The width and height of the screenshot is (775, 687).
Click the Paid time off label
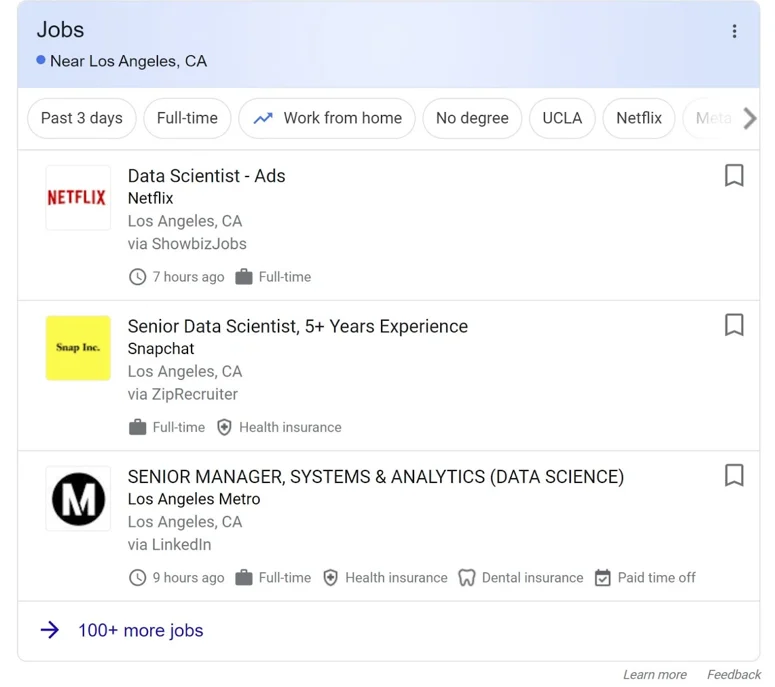pos(656,577)
